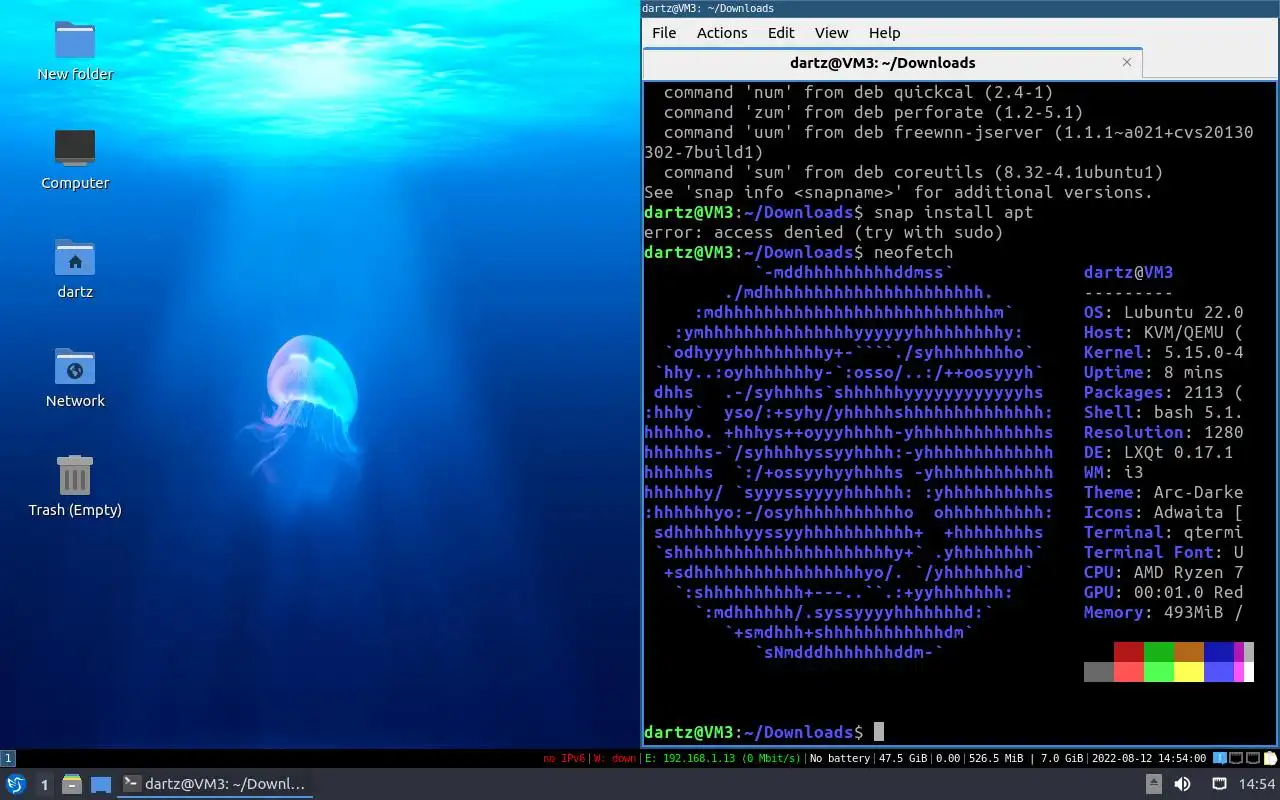
Task: Click the 'CPU: AMD Ryzen 7' neofetch line
Action: [x=1164, y=572]
